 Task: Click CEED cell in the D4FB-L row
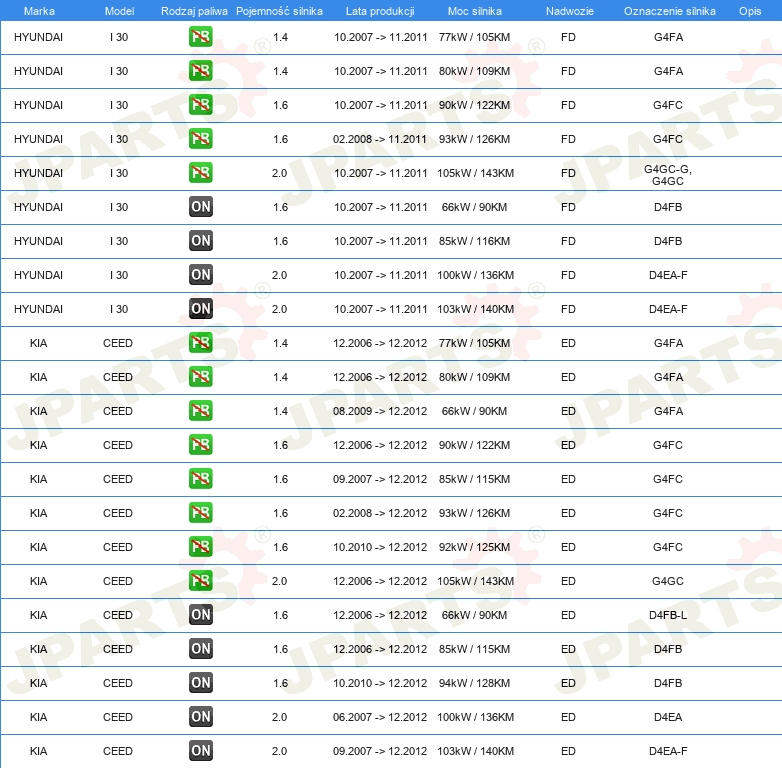tap(118, 615)
